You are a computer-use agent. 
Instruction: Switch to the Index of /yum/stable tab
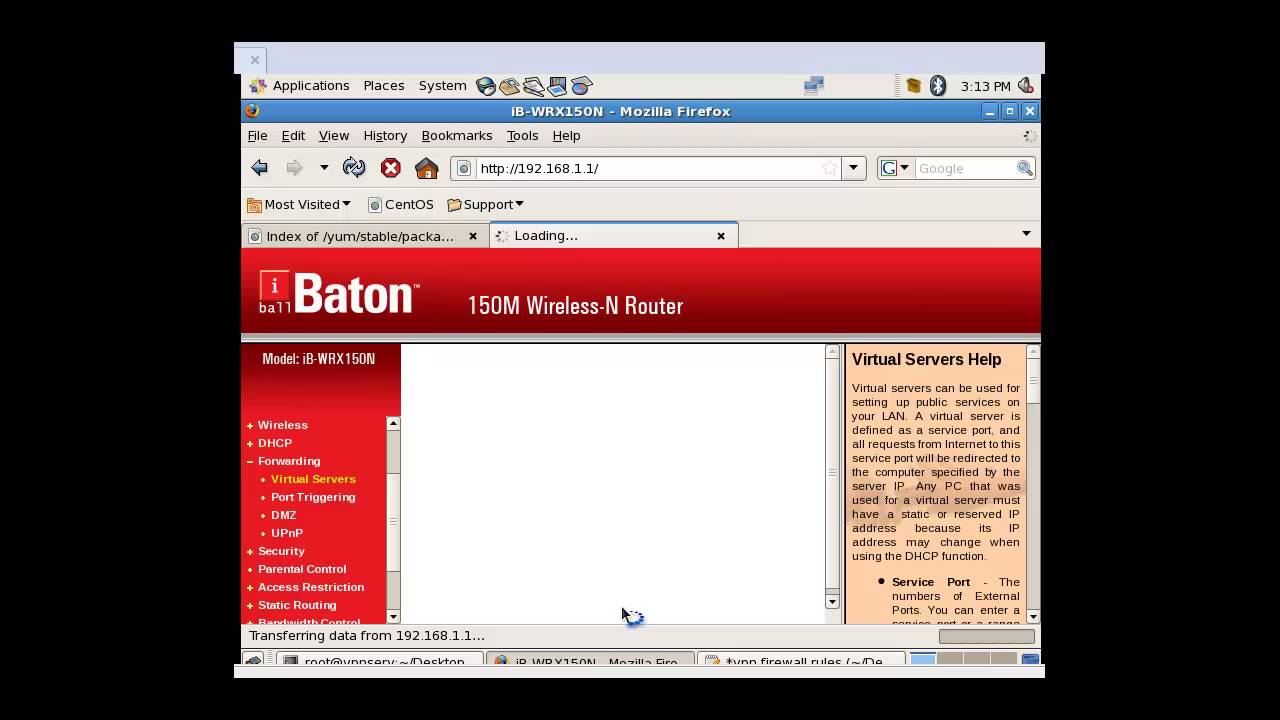click(x=365, y=236)
